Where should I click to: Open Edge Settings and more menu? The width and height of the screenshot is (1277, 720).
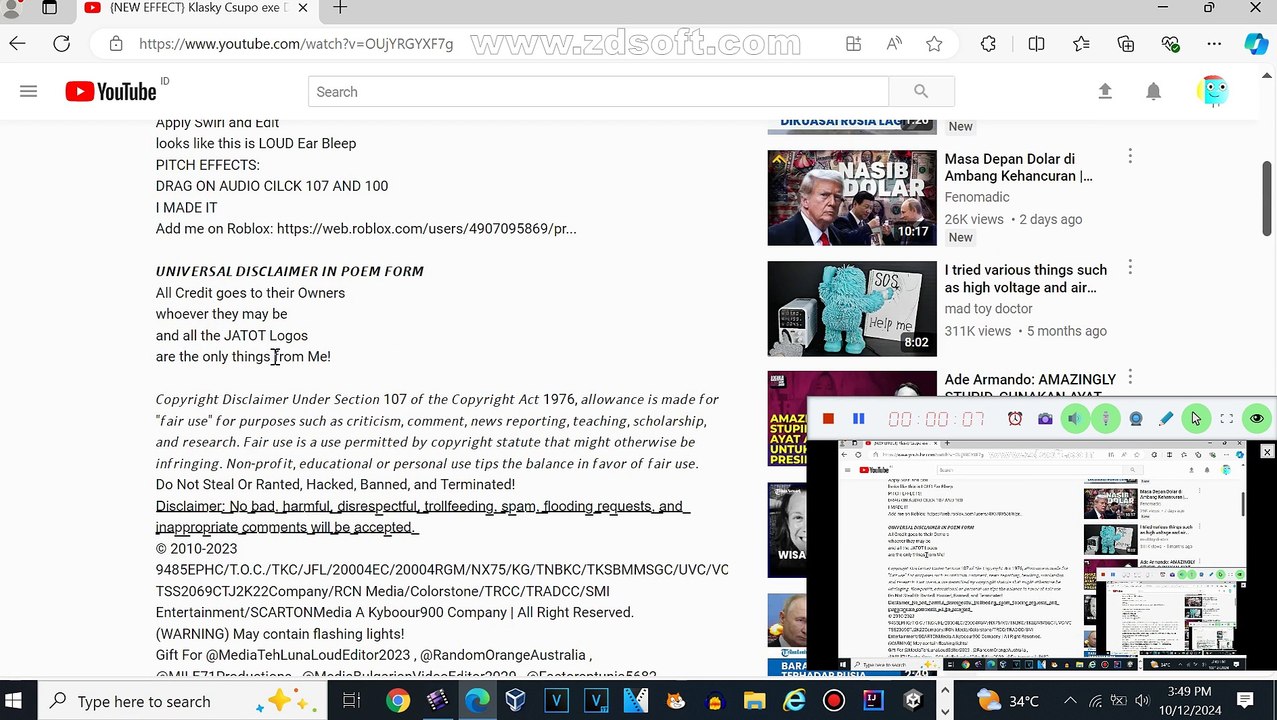click(1214, 44)
